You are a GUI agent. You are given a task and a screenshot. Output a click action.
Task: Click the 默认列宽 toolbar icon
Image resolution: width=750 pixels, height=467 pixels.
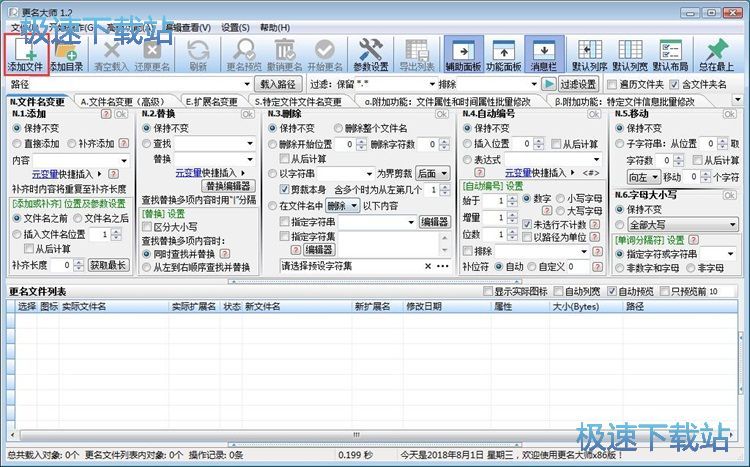click(630, 54)
